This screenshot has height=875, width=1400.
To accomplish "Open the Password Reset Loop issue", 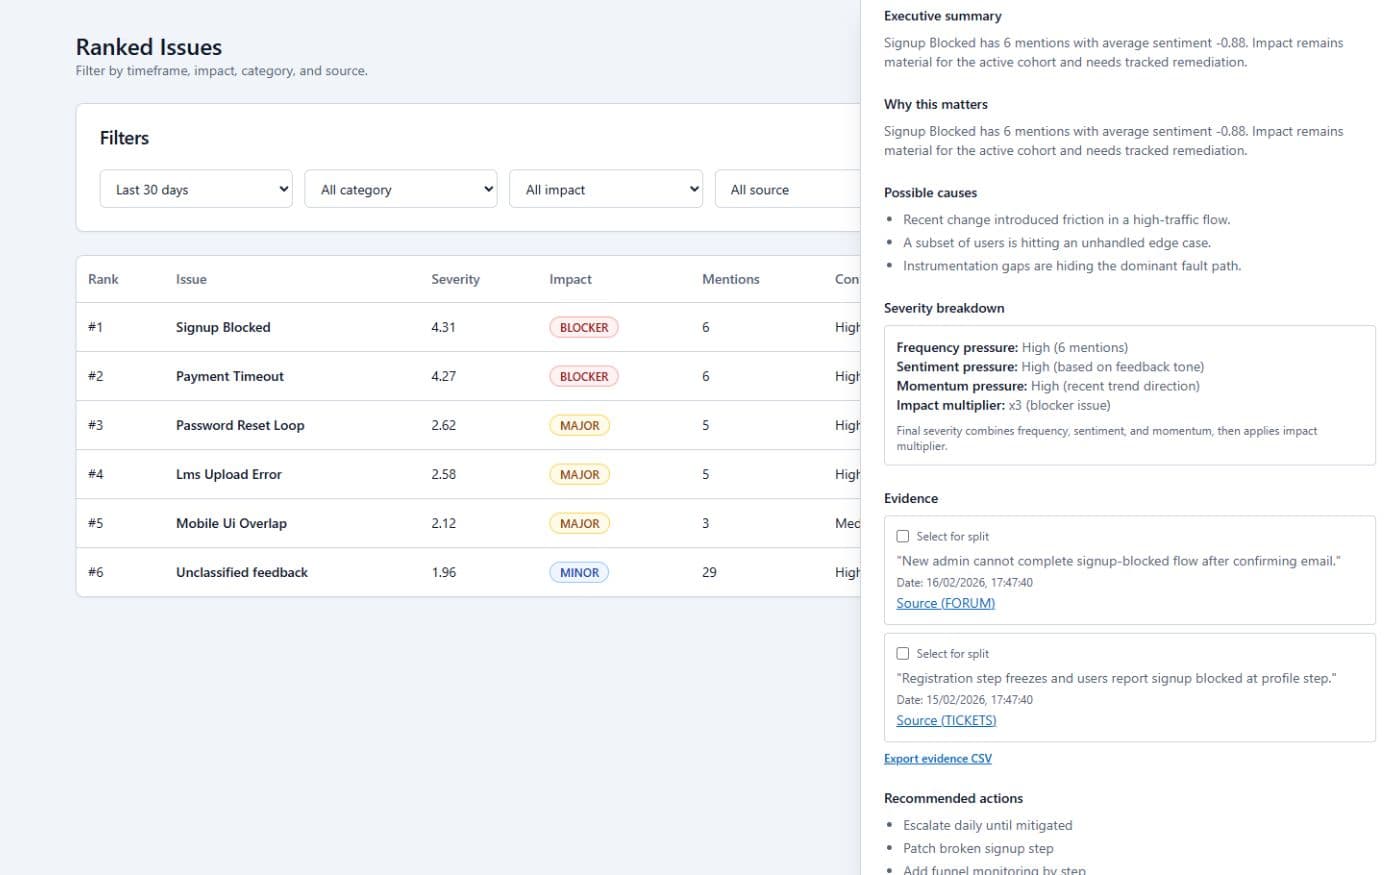I will [240, 425].
